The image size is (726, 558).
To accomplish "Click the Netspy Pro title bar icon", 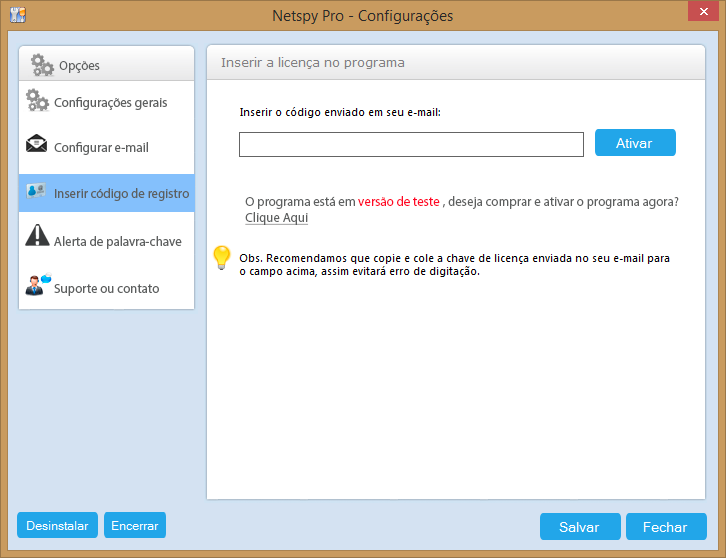I will coord(18,15).
